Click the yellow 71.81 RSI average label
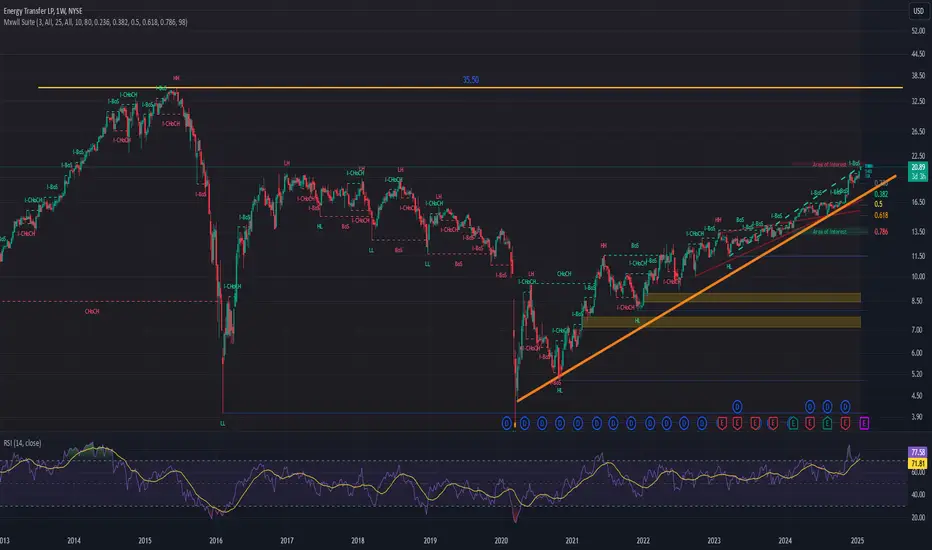Screen dimensions: 932x550 918,463
